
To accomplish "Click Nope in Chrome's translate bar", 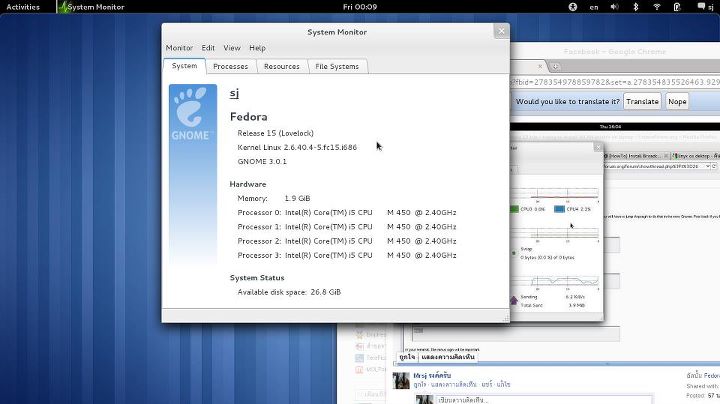I will (677, 101).
